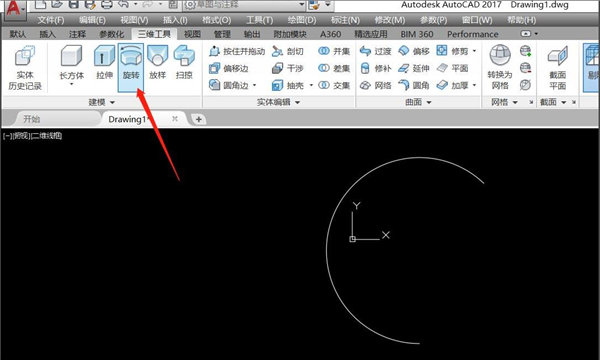The width and height of the screenshot is (600, 360).
Task: Open the 加厚 dropdown arrow
Action: [x=474, y=85]
